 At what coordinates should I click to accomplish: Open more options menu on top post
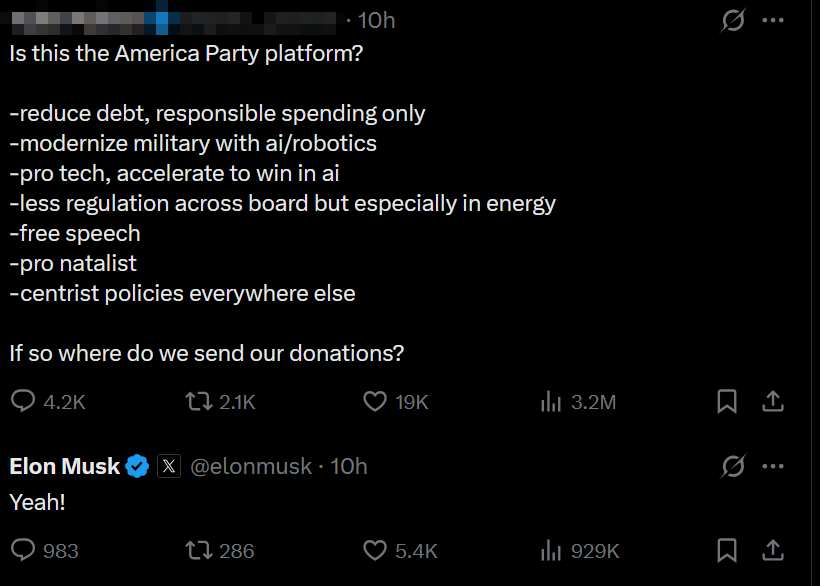(773, 20)
